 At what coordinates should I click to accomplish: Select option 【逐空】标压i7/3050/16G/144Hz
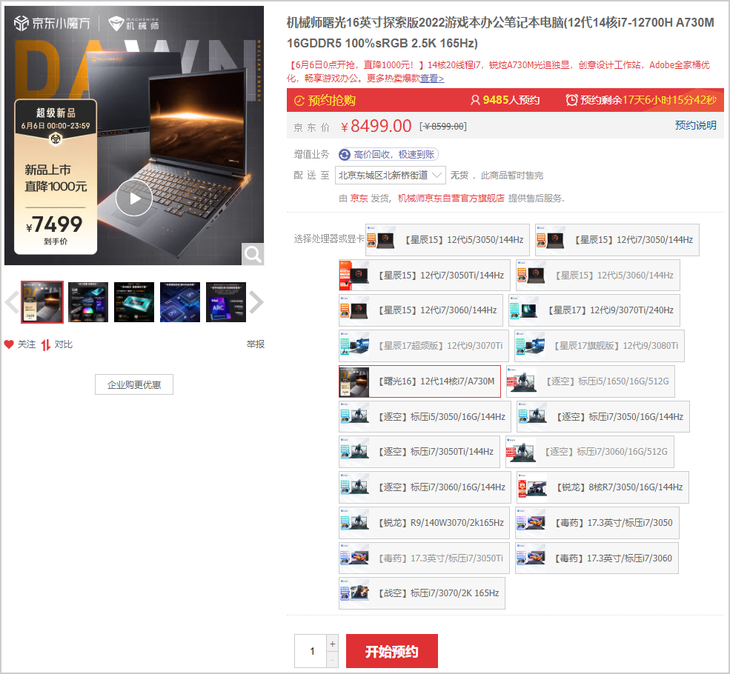pos(603,417)
